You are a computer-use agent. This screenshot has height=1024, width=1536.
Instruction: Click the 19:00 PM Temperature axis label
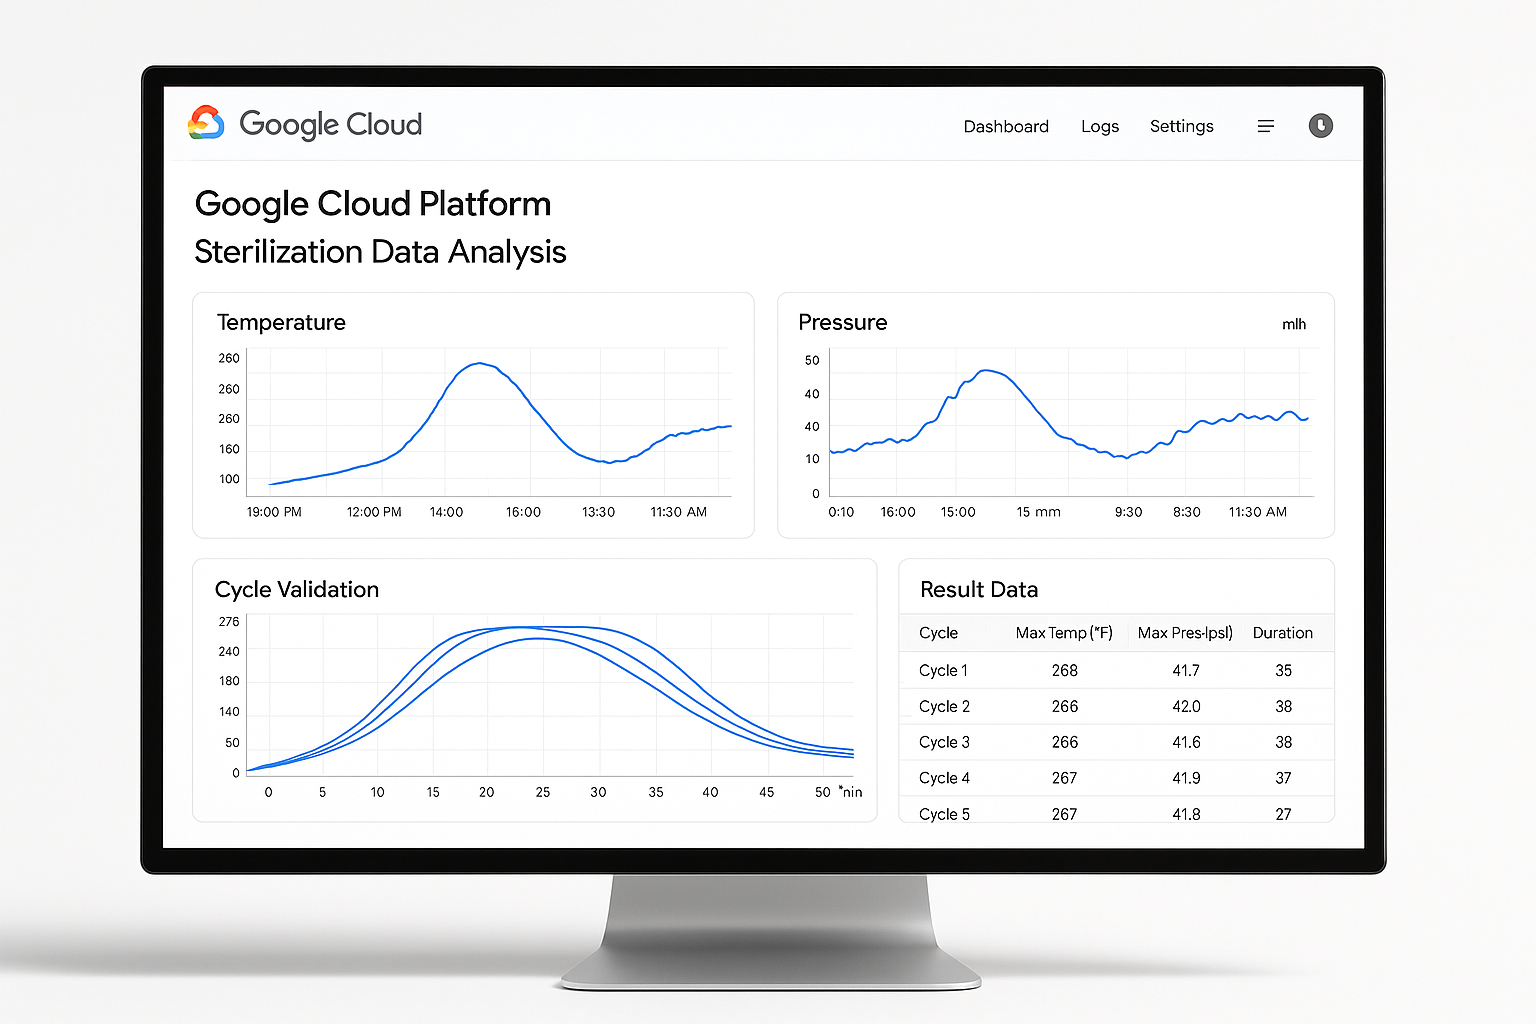coord(274,512)
